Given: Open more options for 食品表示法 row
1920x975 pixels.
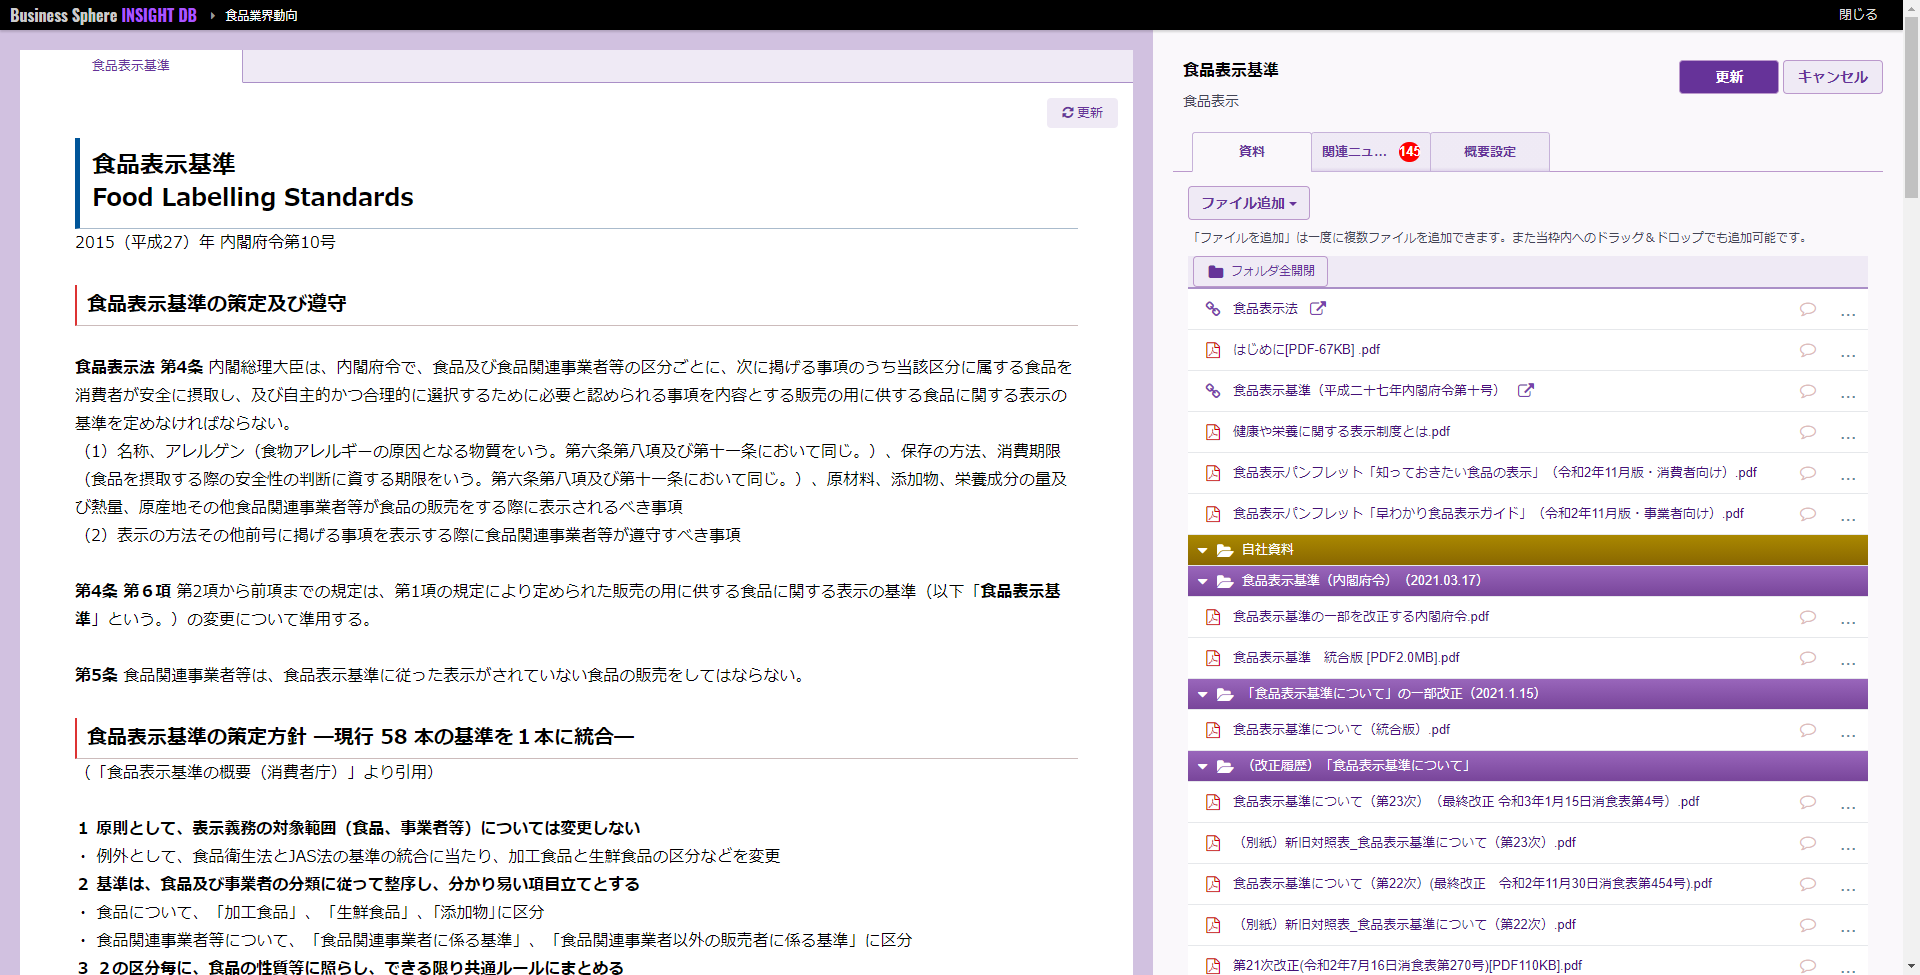Looking at the screenshot, I should click(1847, 312).
